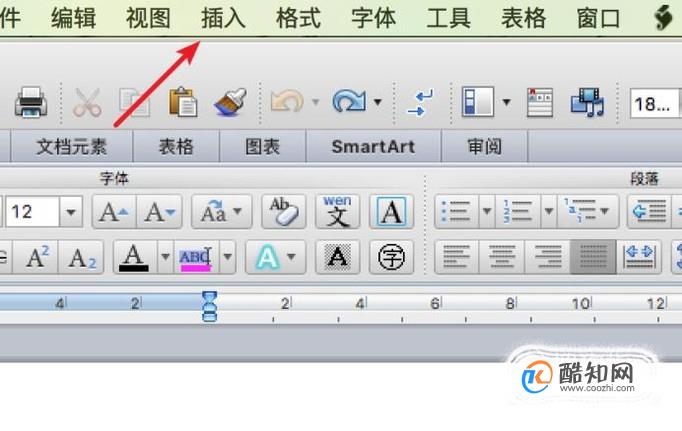Click the zoom percentage field

(655, 104)
